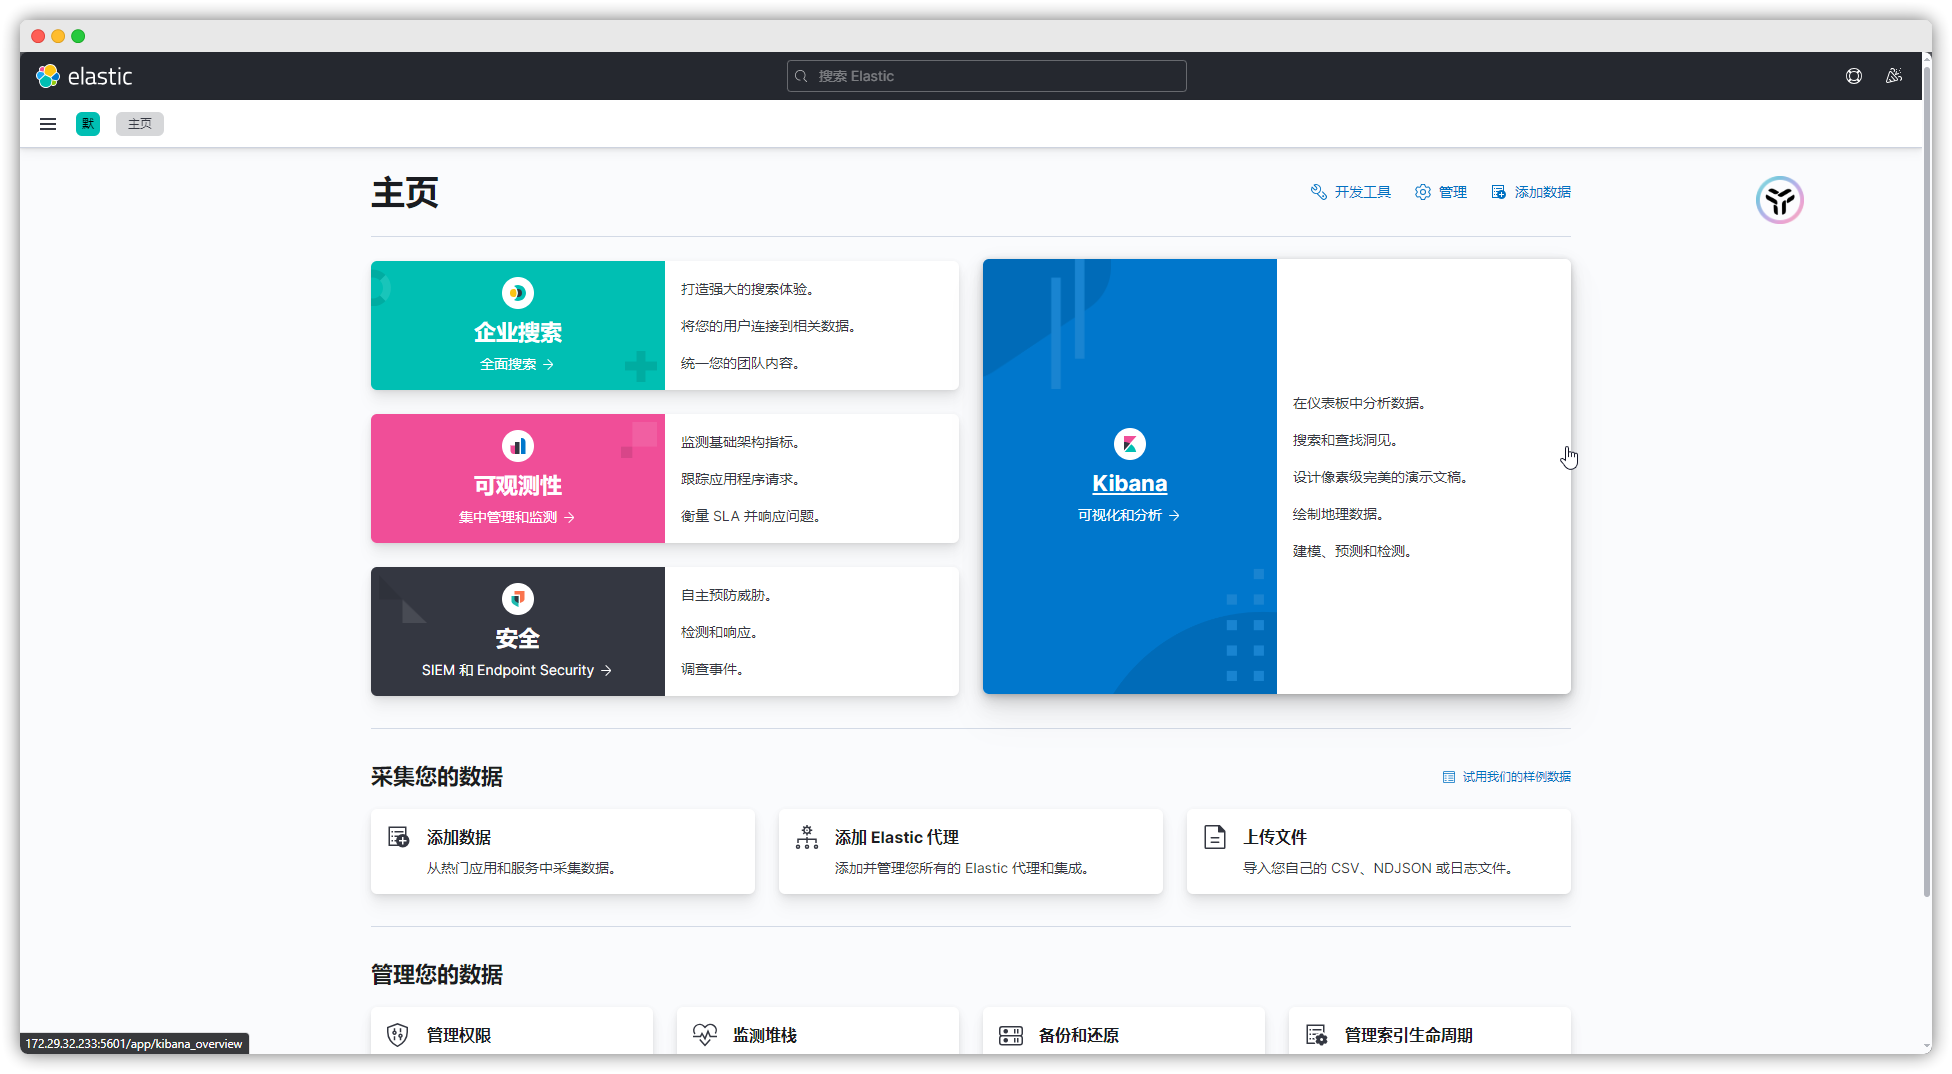This screenshot has height=1074, width=1952.
Task: Click text 监测基础架构指标。
Action: tap(742, 442)
